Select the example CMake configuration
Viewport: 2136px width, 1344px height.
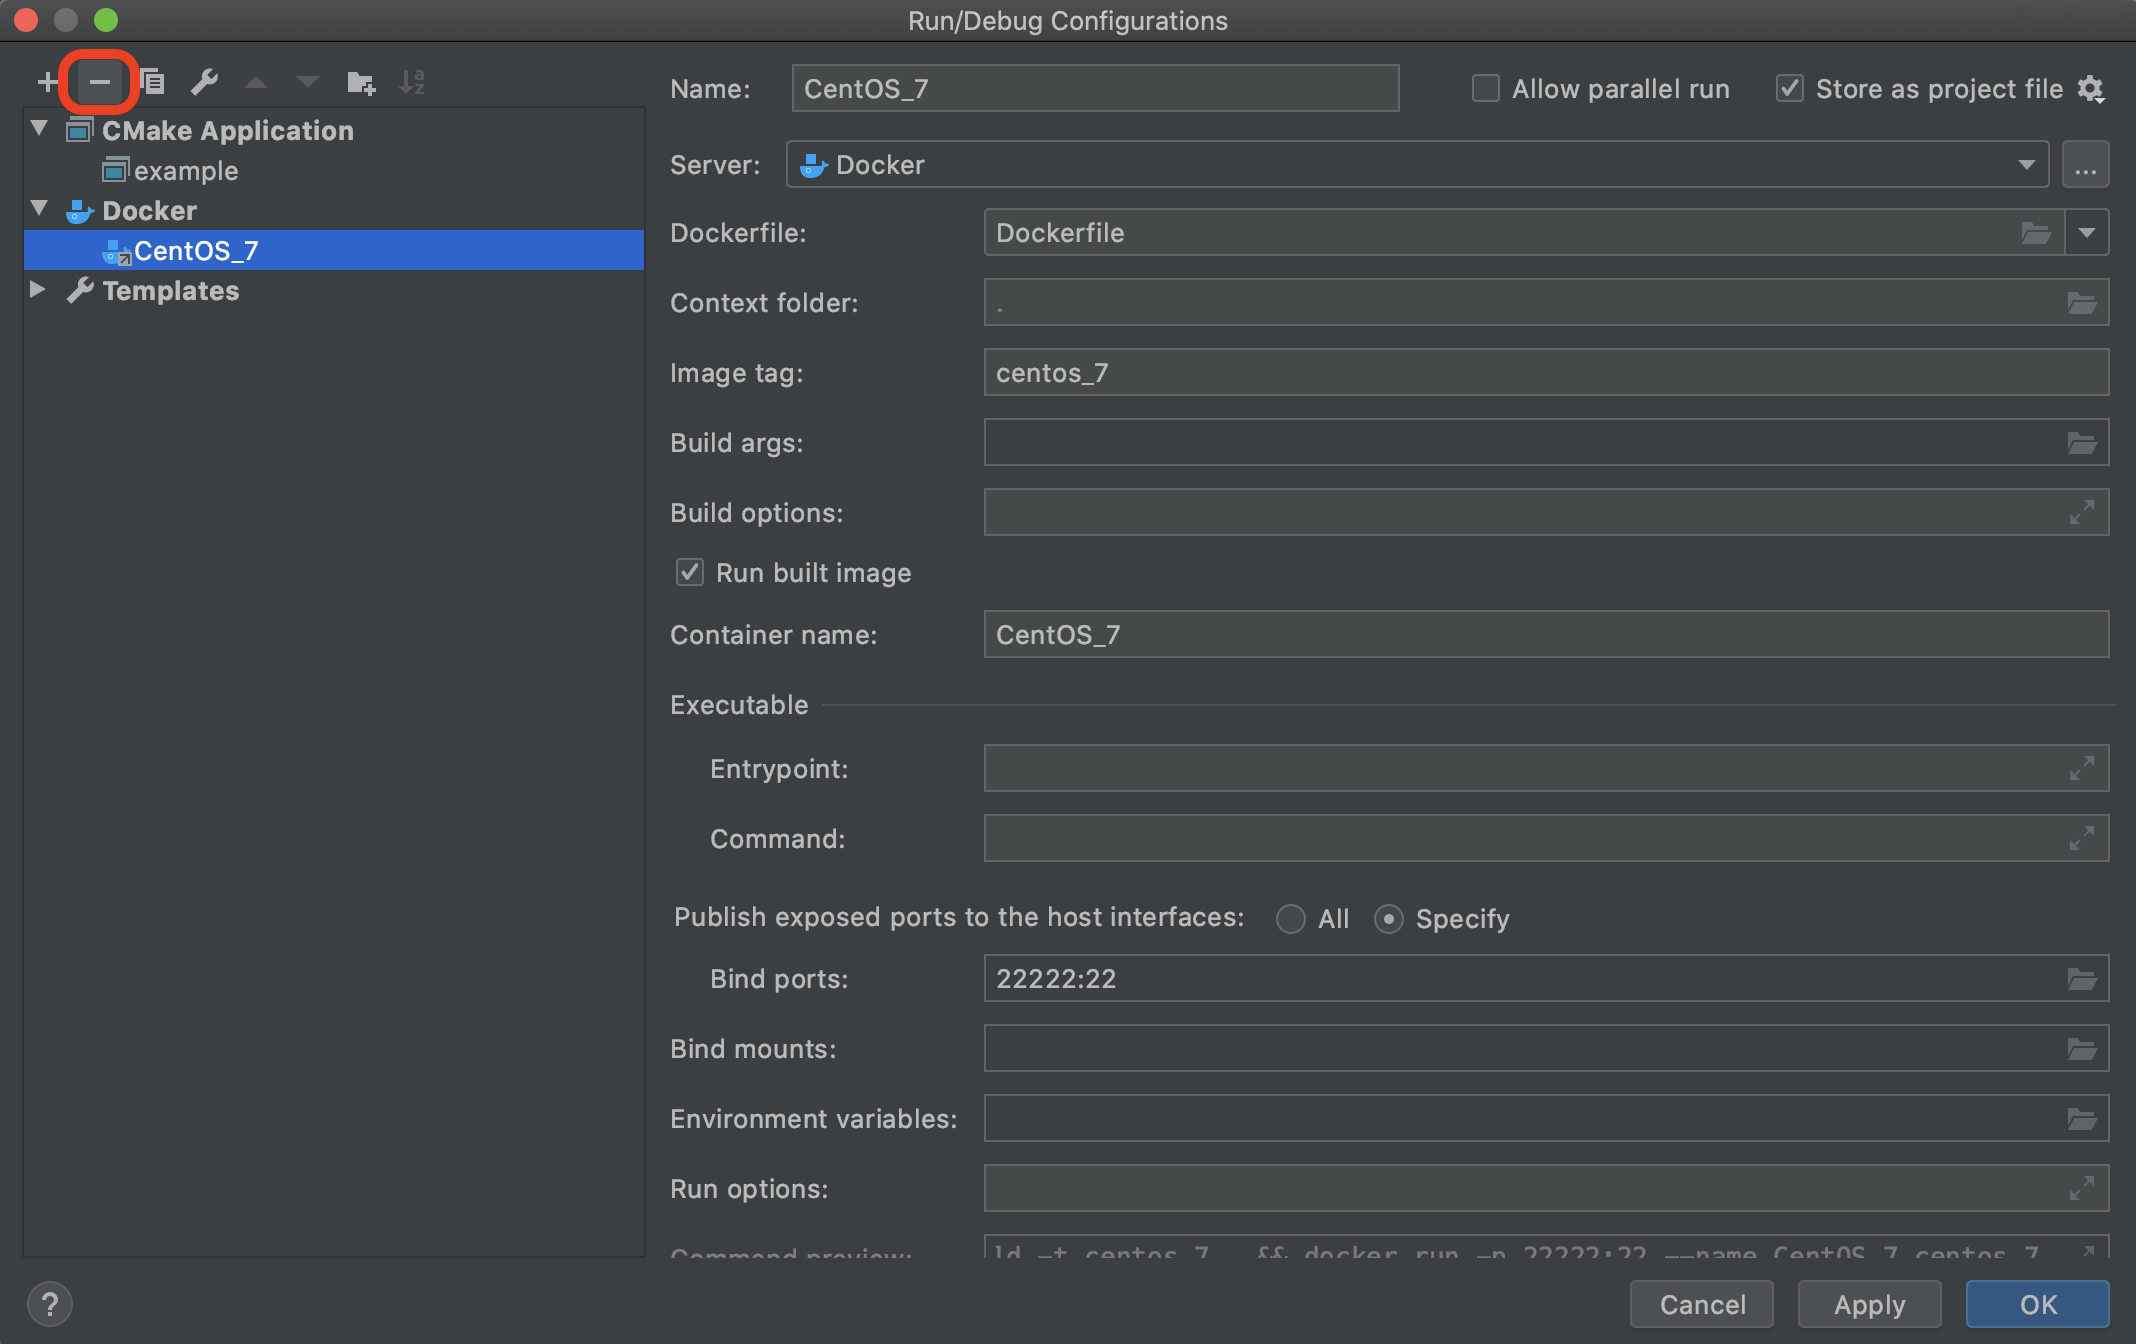coord(185,171)
